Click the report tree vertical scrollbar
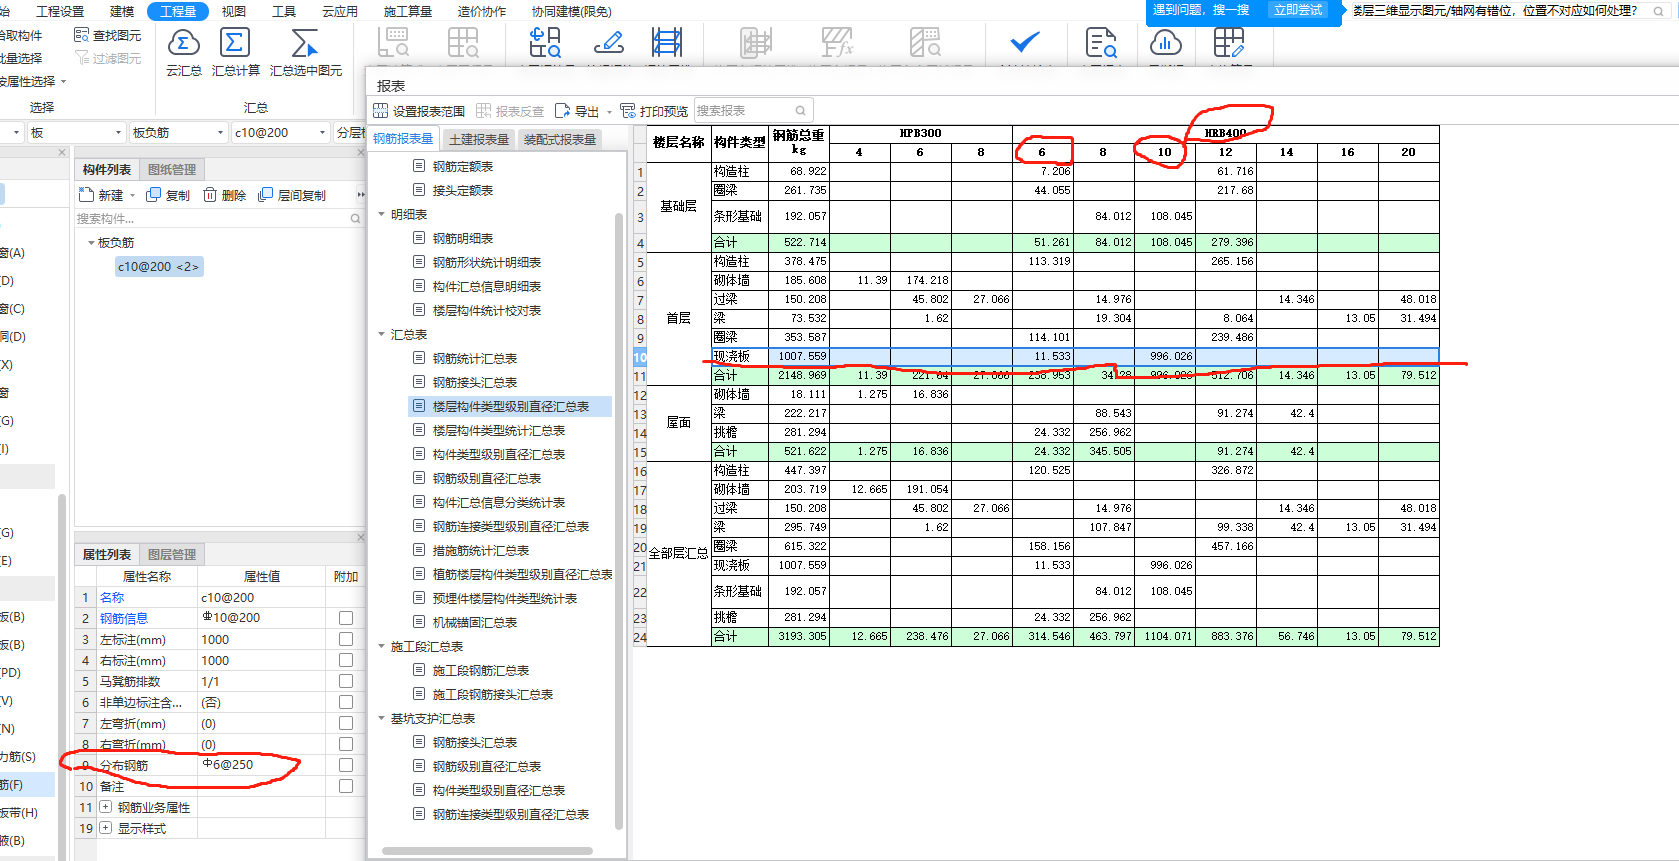The height and width of the screenshot is (861, 1679). (619, 520)
